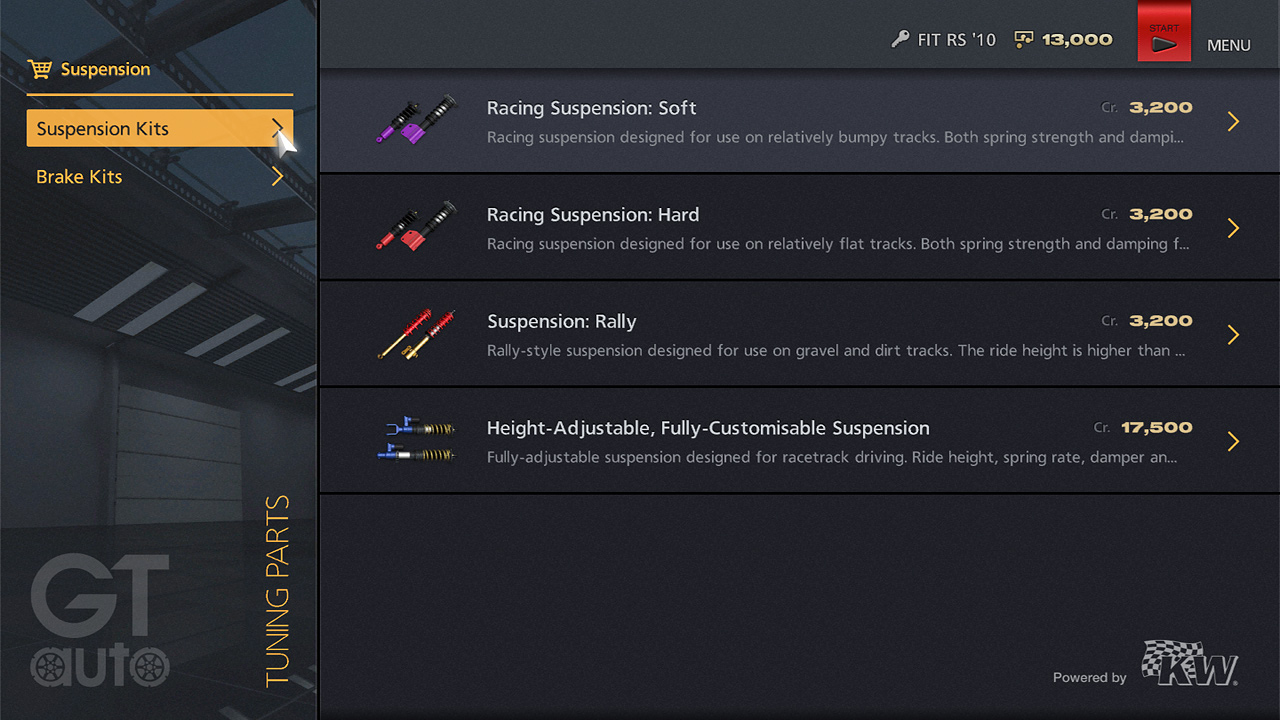The height and width of the screenshot is (720, 1280).
Task: Expand Racing Suspension: Soft arrow
Action: click(1233, 122)
